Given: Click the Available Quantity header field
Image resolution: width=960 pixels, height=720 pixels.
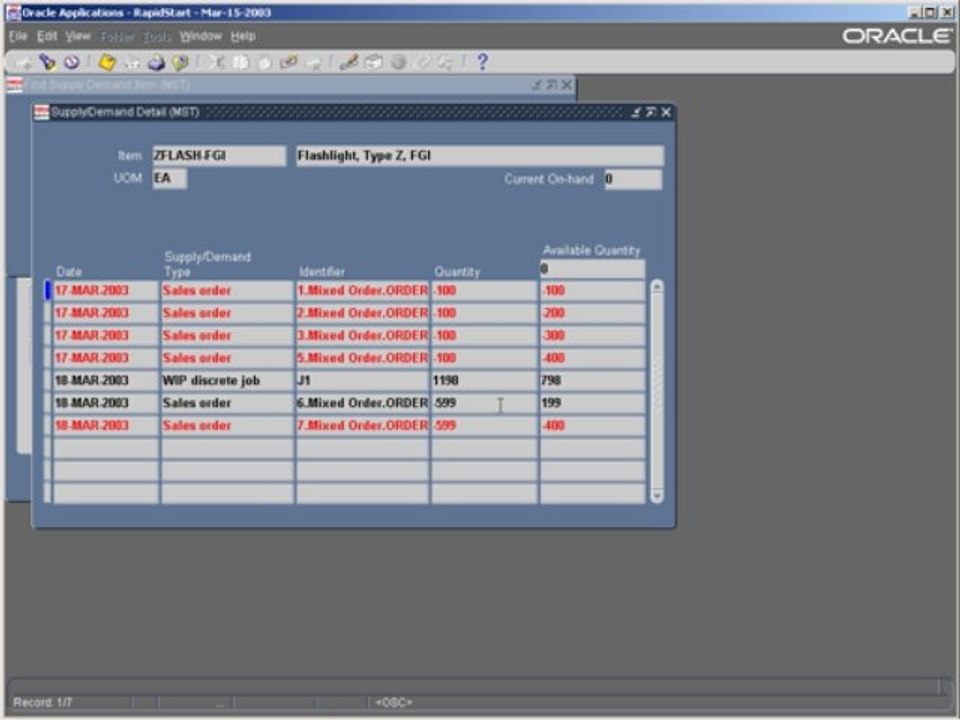Looking at the screenshot, I should [x=592, y=269].
